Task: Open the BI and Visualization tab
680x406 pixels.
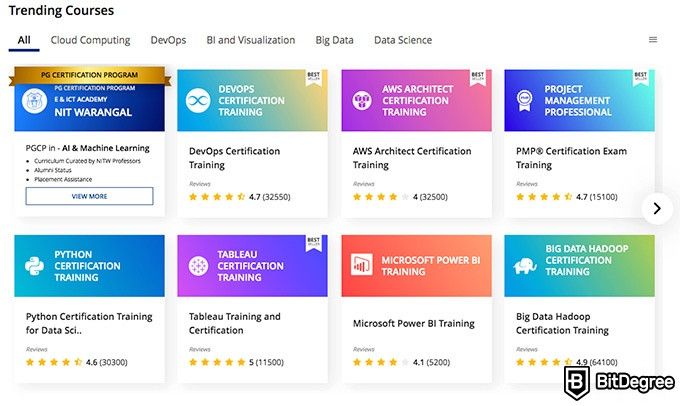Action: [251, 40]
